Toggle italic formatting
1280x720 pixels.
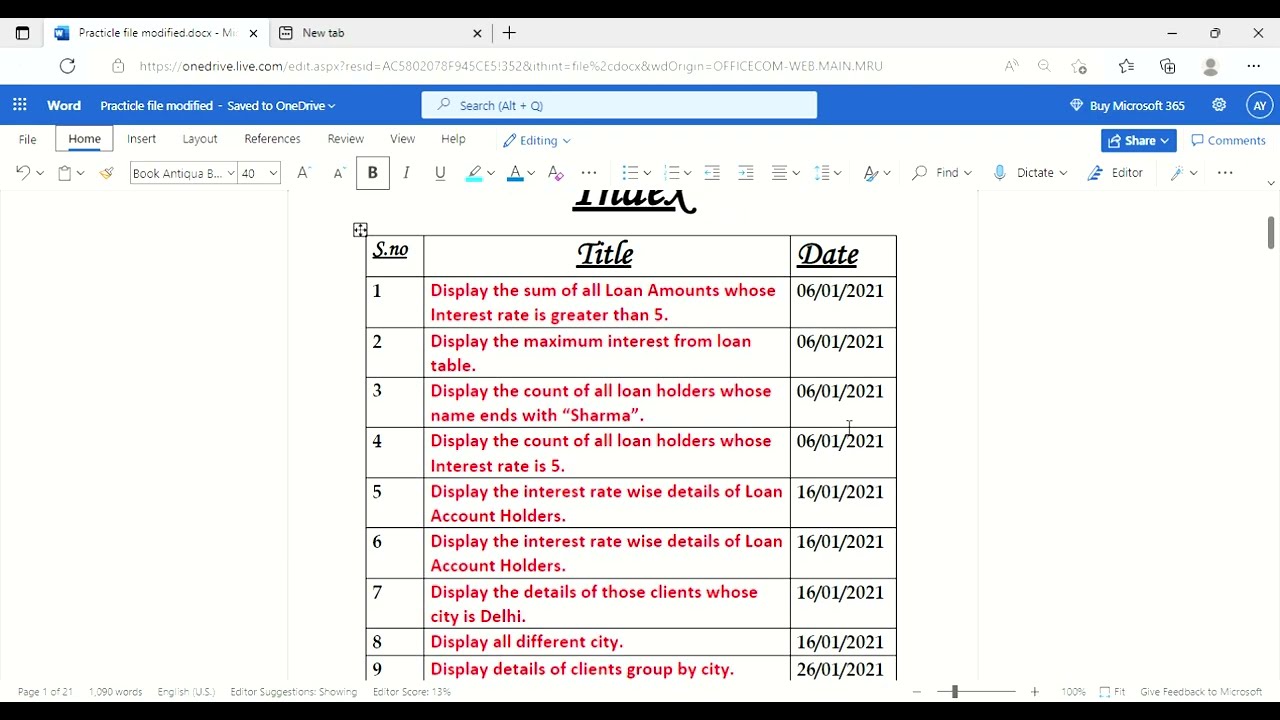pyautogui.click(x=406, y=173)
